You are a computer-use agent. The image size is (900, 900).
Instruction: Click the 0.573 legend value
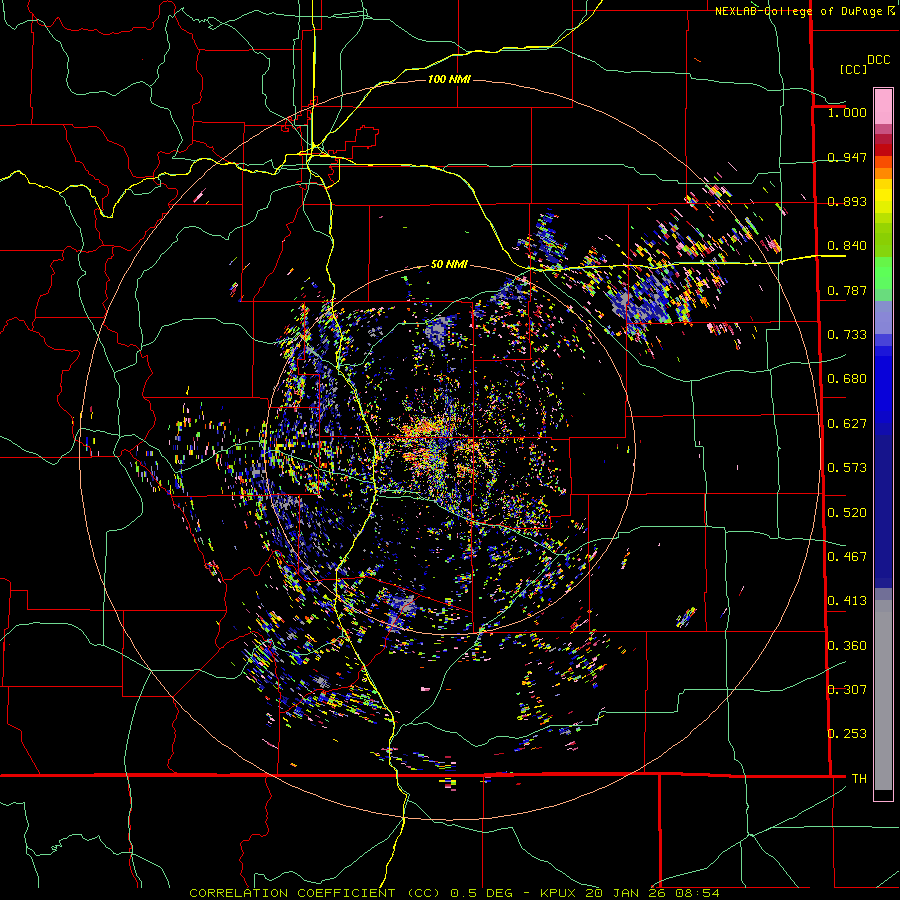click(x=847, y=468)
